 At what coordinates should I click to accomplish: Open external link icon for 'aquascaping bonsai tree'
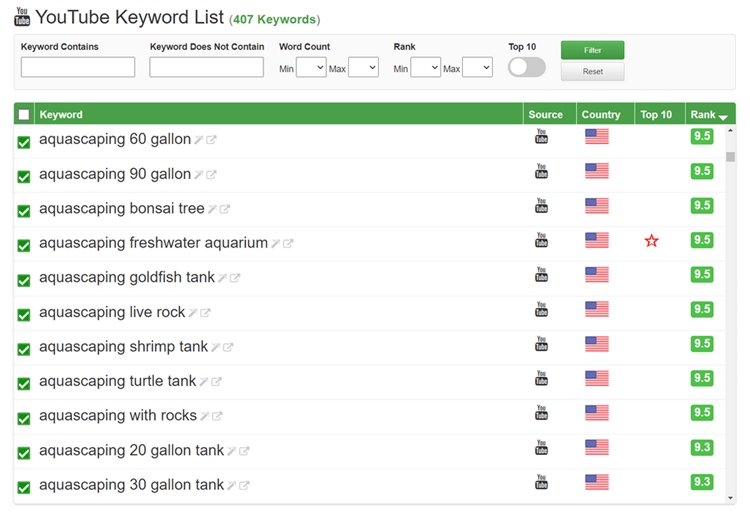pyautogui.click(x=225, y=209)
